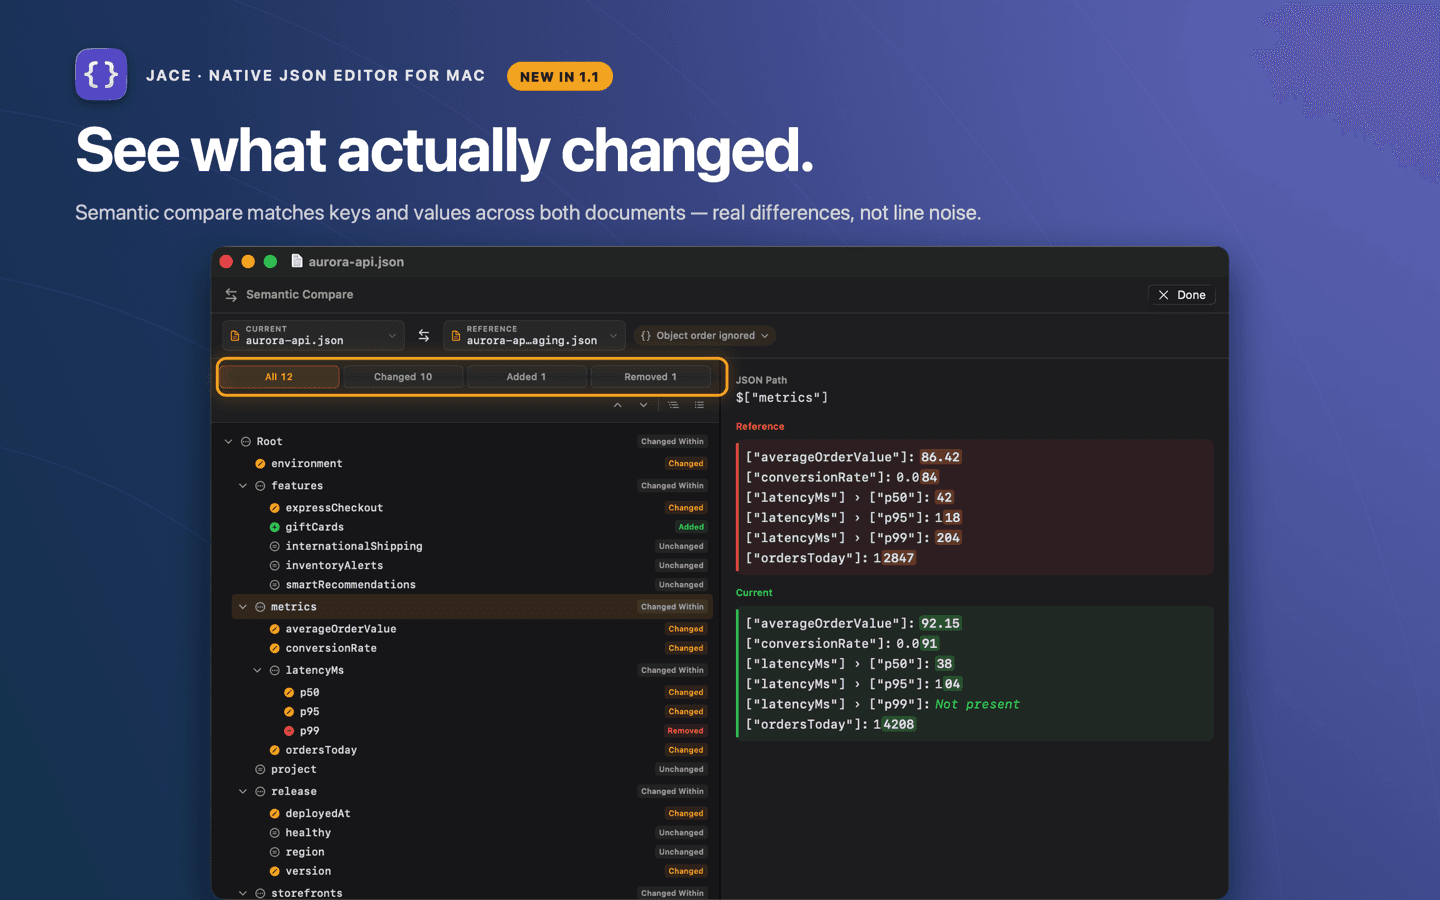The image size is (1440, 900).
Task: Collapse the storefronts node
Action: click(243, 893)
